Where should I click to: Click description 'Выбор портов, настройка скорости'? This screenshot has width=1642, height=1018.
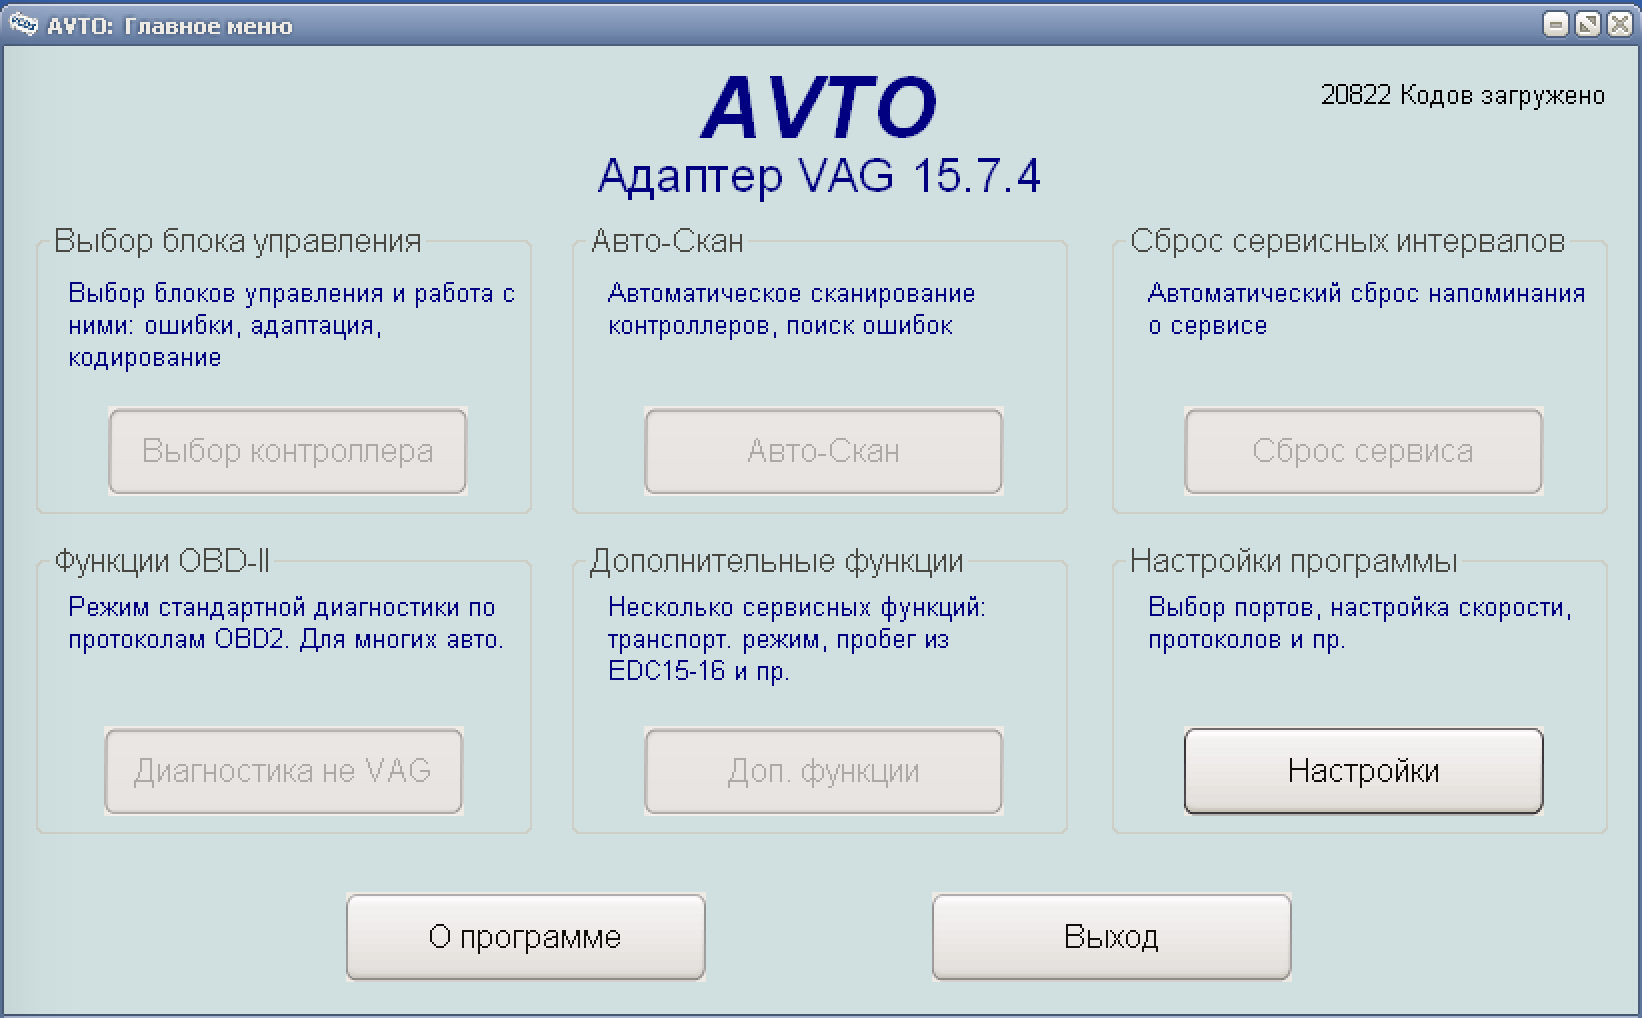pyautogui.click(x=1359, y=623)
